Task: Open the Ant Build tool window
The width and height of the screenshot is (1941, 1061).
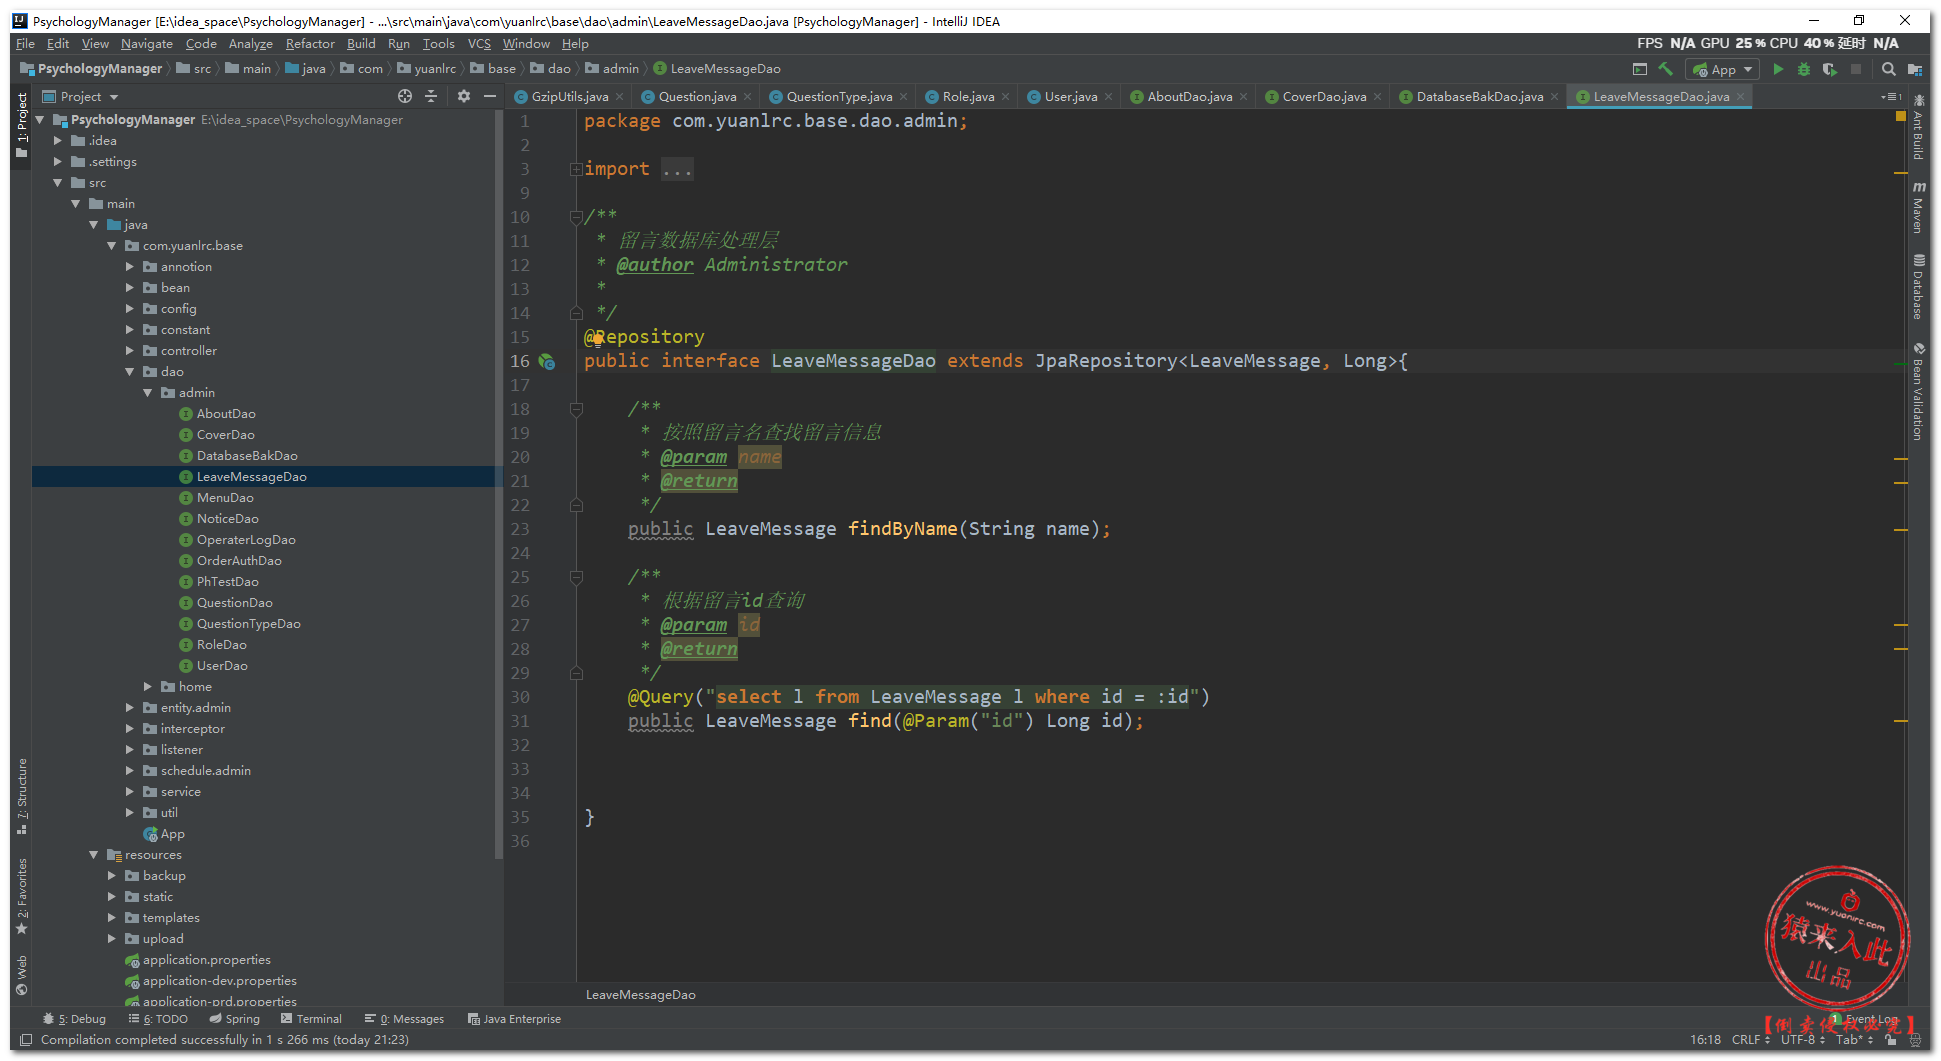Action: 1918,127
